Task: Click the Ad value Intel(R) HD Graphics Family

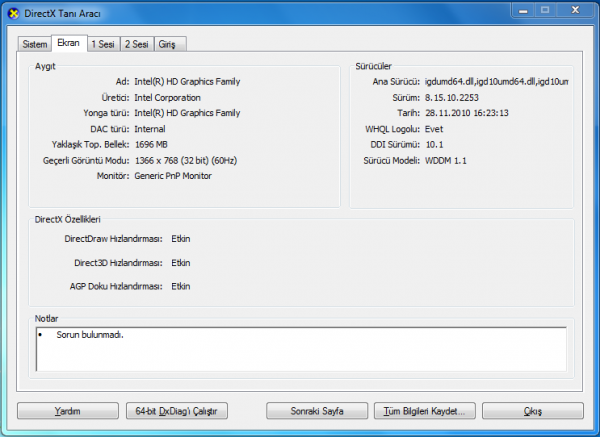Action: (x=187, y=82)
